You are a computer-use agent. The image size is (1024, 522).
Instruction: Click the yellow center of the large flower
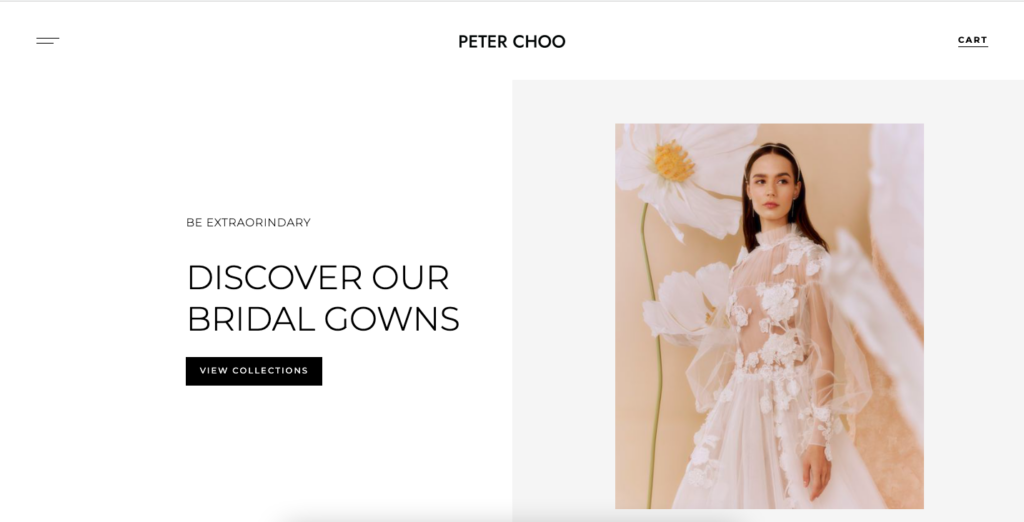pyautogui.click(x=673, y=160)
